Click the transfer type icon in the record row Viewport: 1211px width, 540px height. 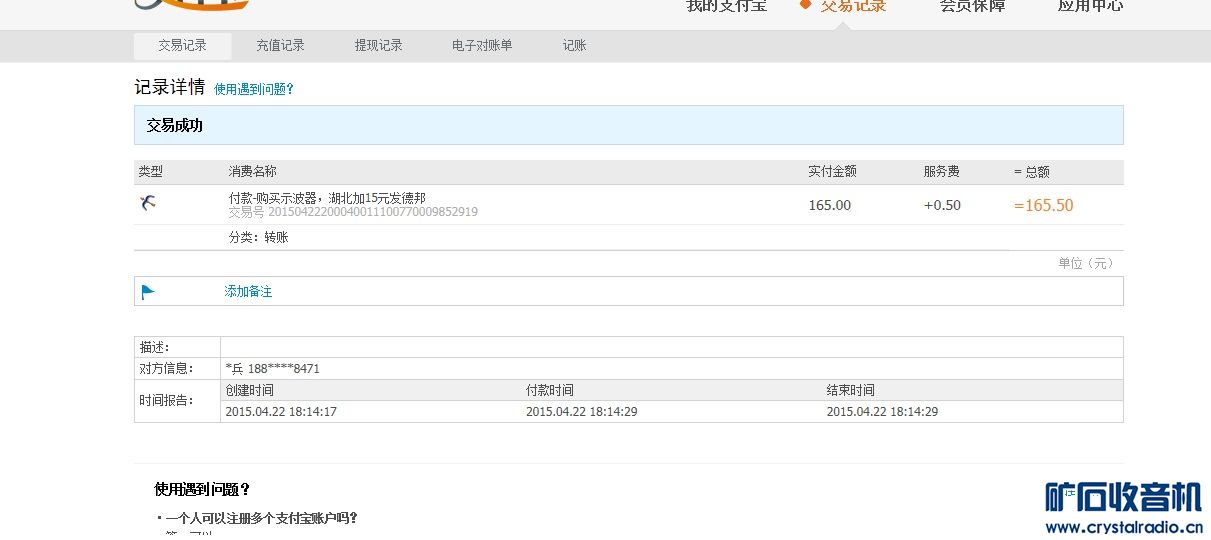pos(148,203)
